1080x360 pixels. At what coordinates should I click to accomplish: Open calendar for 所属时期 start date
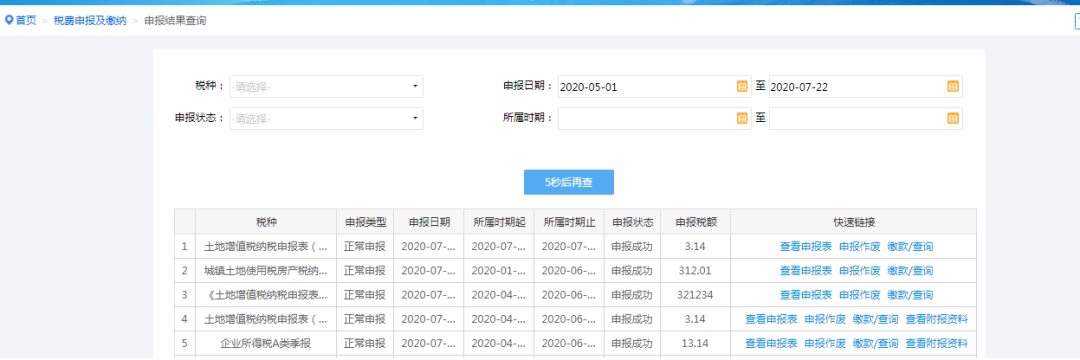pyautogui.click(x=742, y=118)
